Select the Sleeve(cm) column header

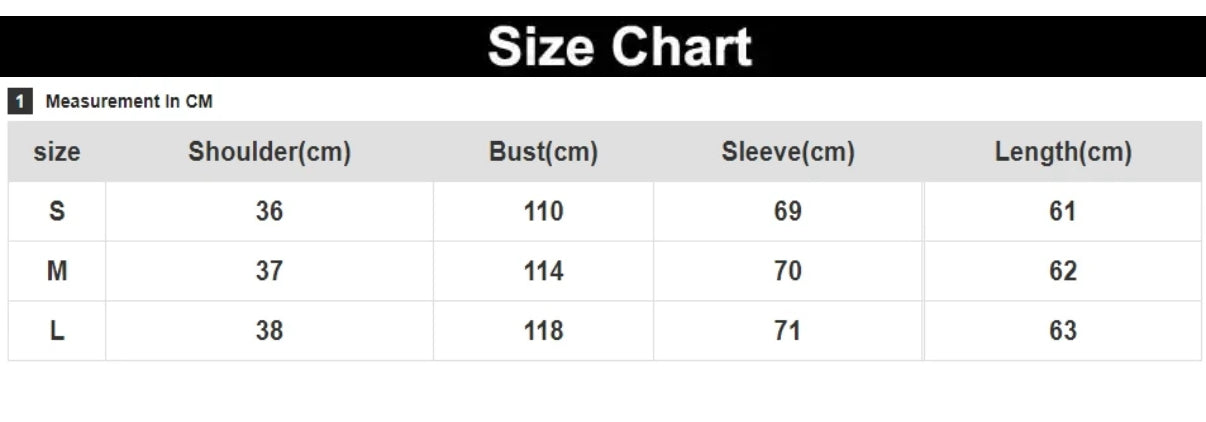pyautogui.click(x=788, y=152)
